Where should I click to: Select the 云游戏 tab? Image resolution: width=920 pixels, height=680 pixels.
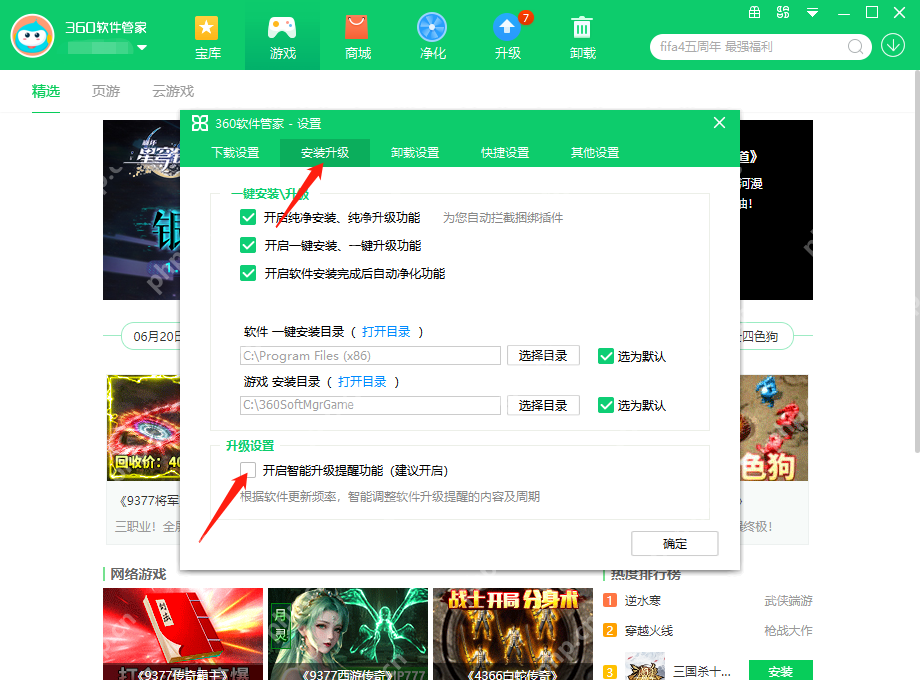[173, 92]
